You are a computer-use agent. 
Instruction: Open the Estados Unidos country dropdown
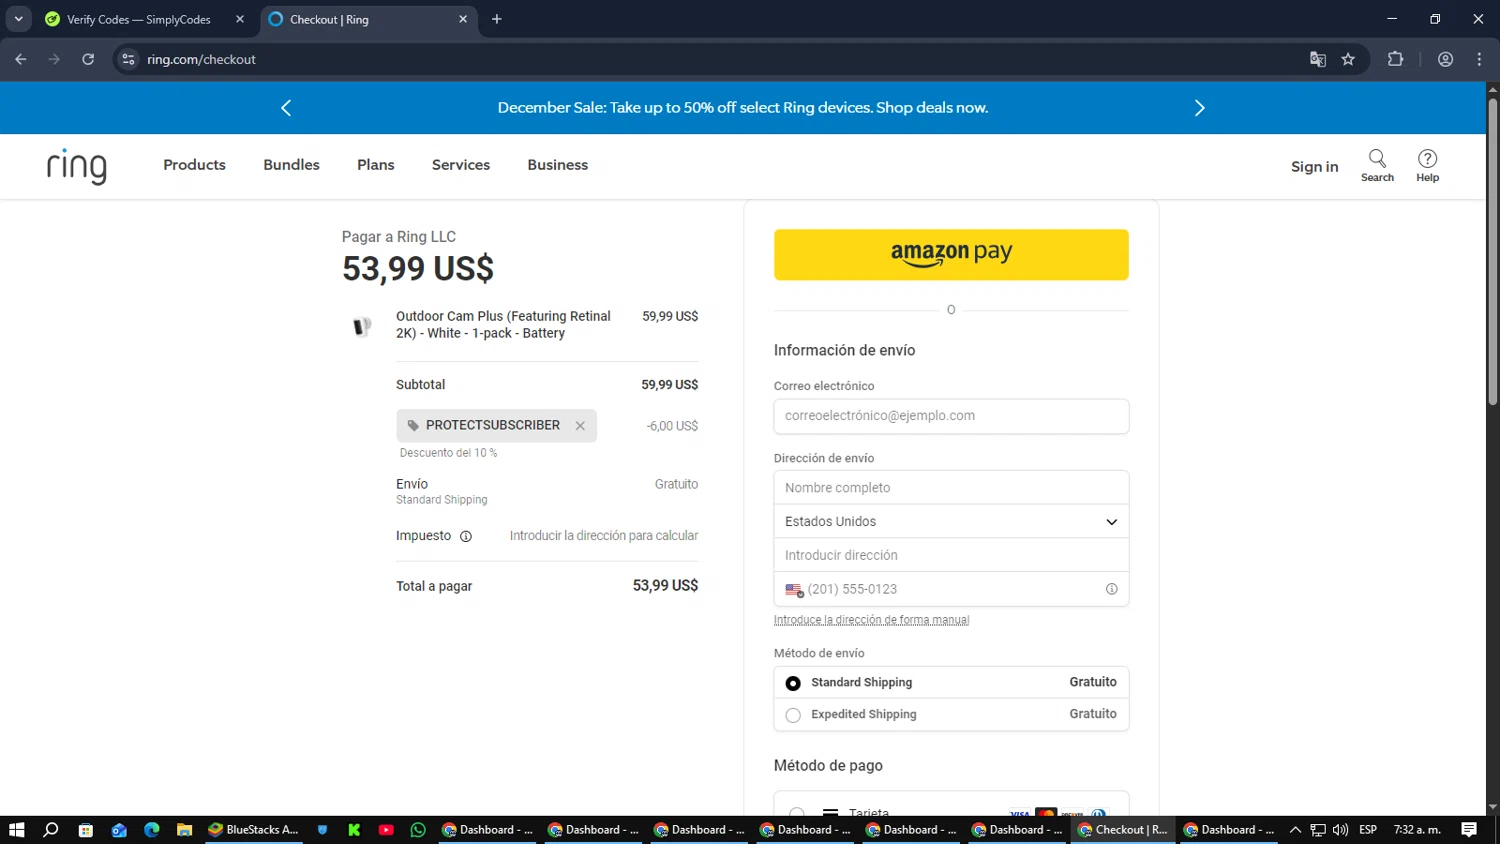[951, 522]
